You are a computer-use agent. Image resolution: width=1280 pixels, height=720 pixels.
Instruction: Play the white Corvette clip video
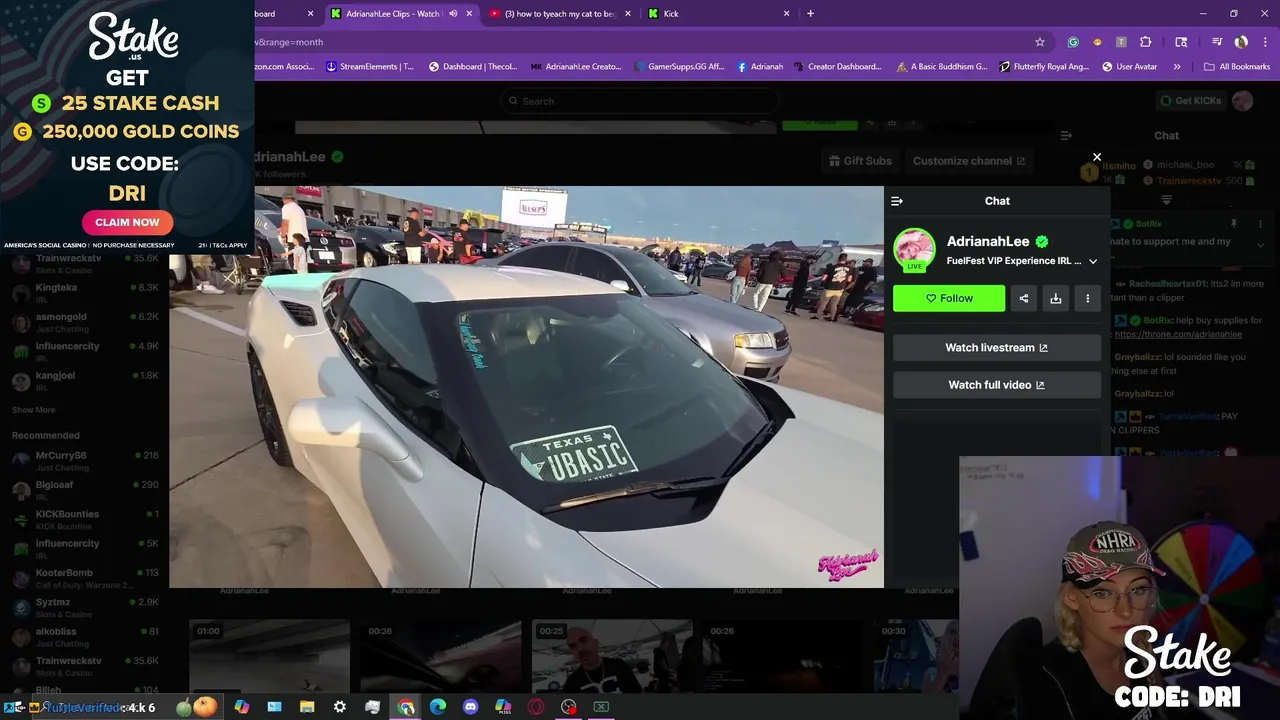coord(526,387)
